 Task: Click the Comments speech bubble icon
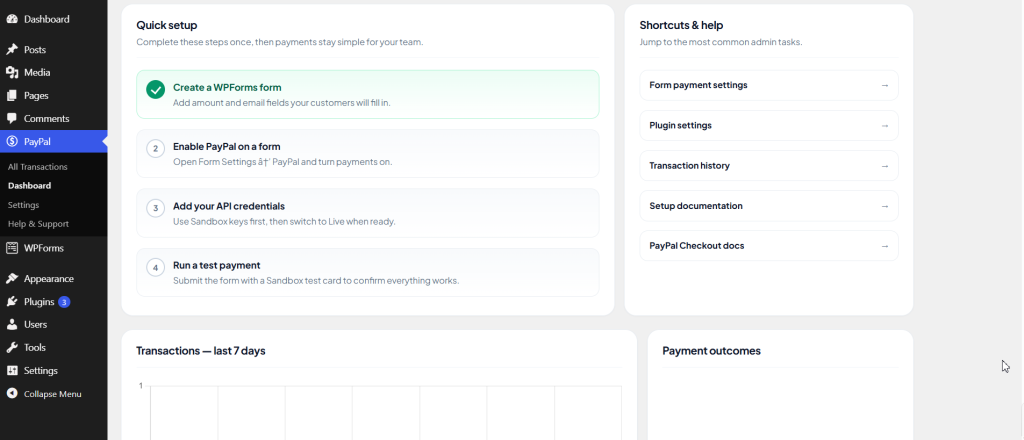[12, 119]
